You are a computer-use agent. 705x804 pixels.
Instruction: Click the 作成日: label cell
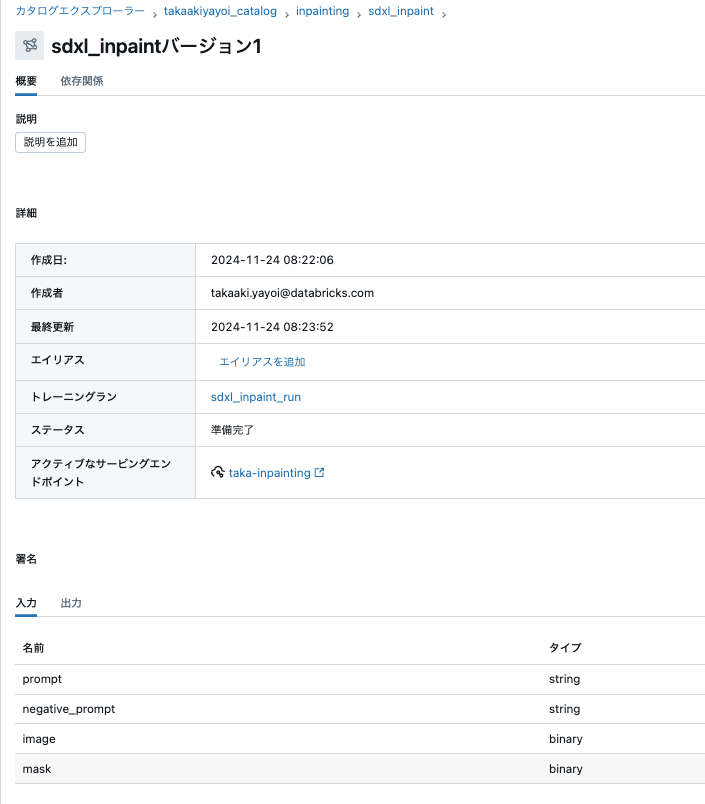[105, 260]
